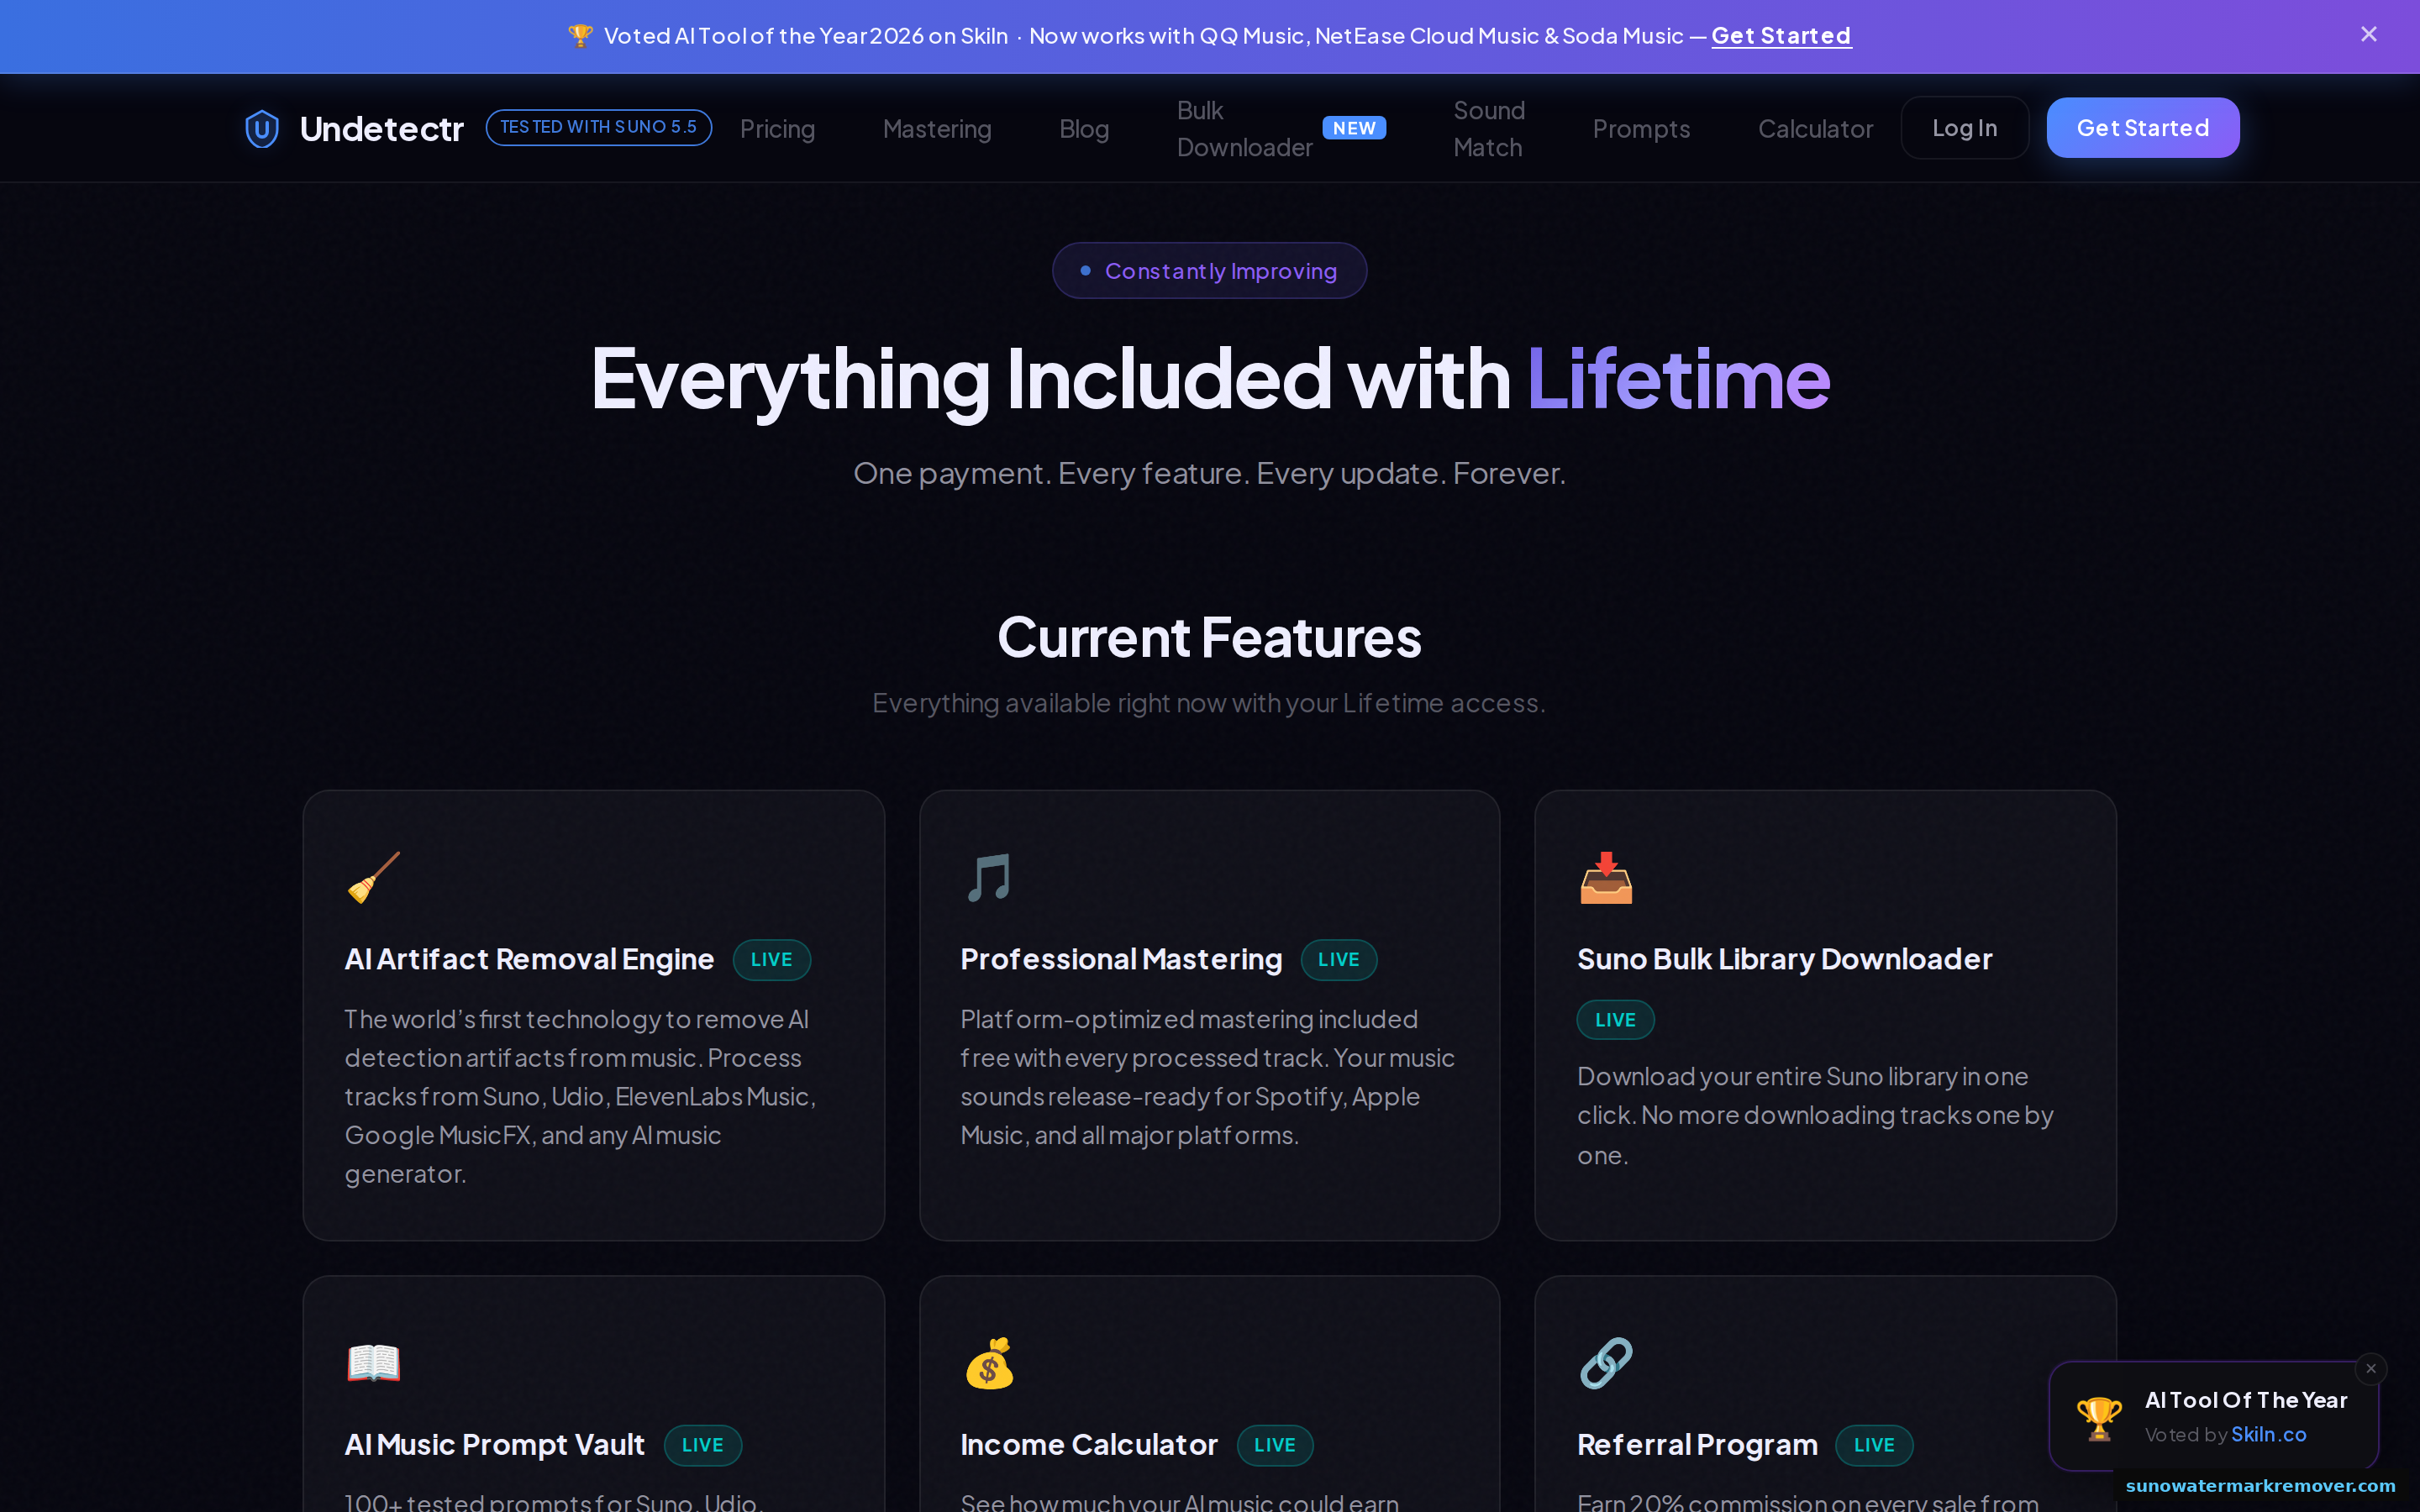Screen dimensions: 2420x1512
Task: Click the Bulk Library Downloader description text
Action: (x=1815, y=1115)
